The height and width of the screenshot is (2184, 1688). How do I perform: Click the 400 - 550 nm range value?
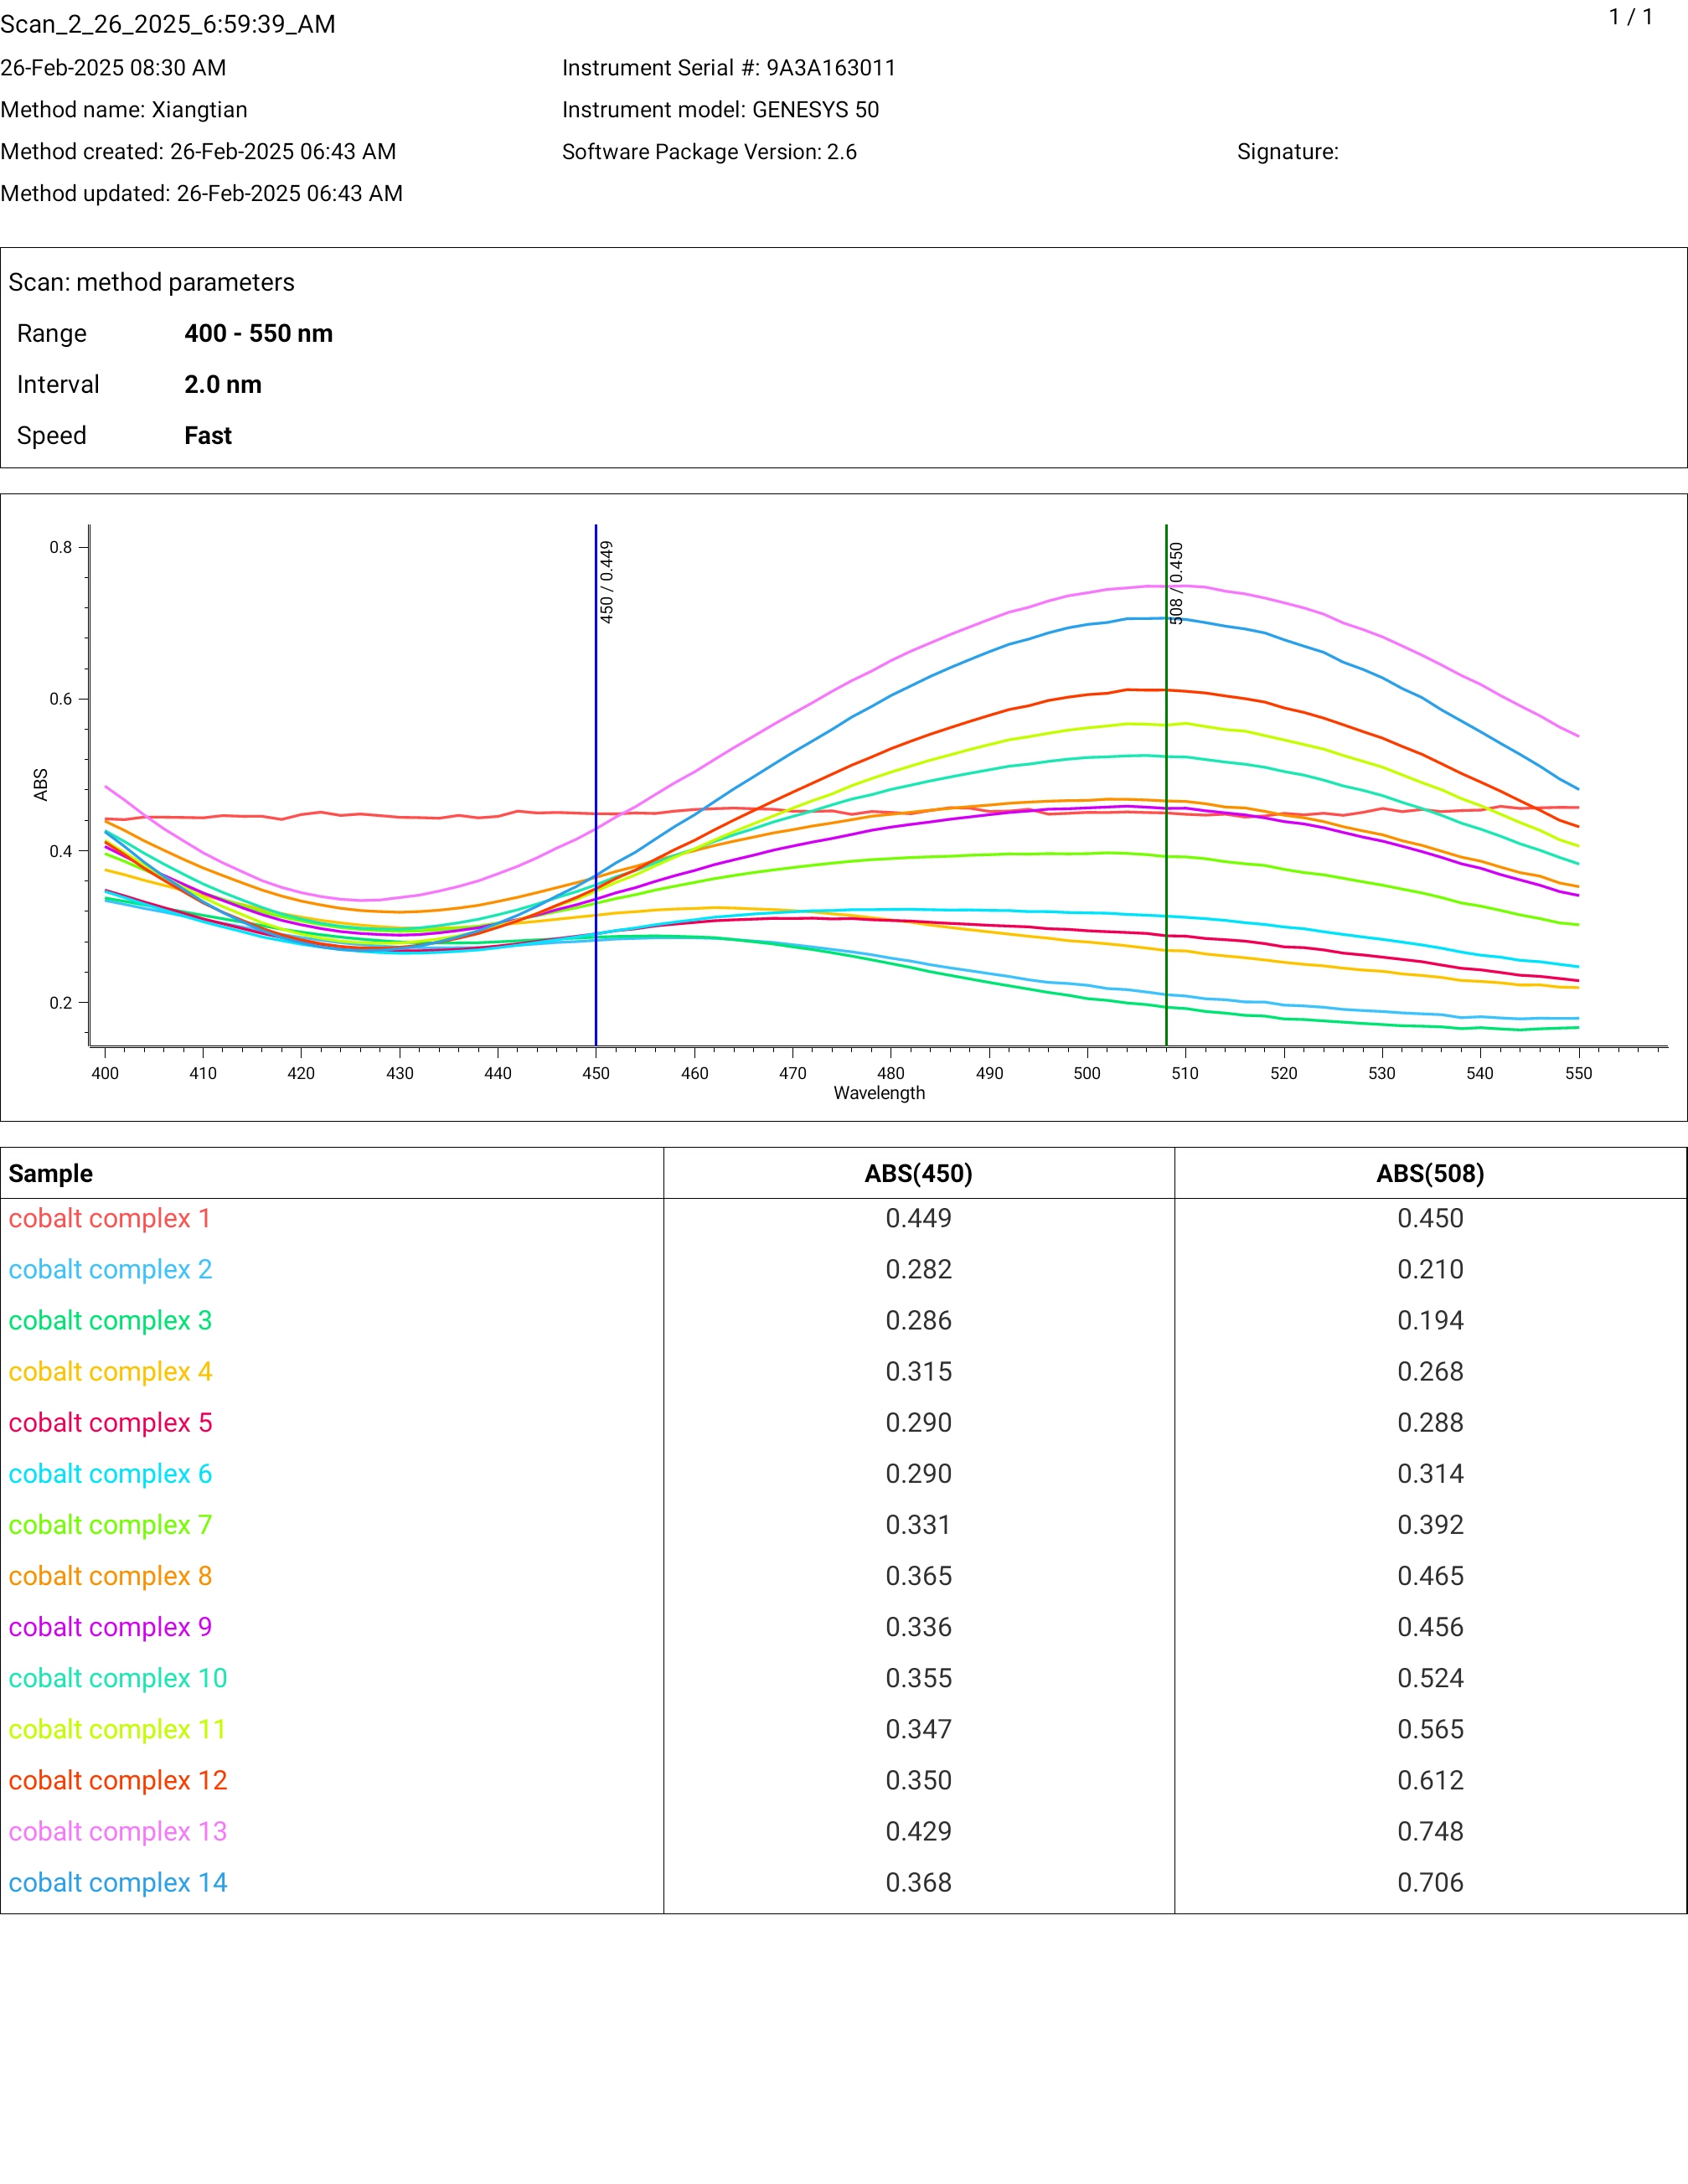tap(258, 333)
